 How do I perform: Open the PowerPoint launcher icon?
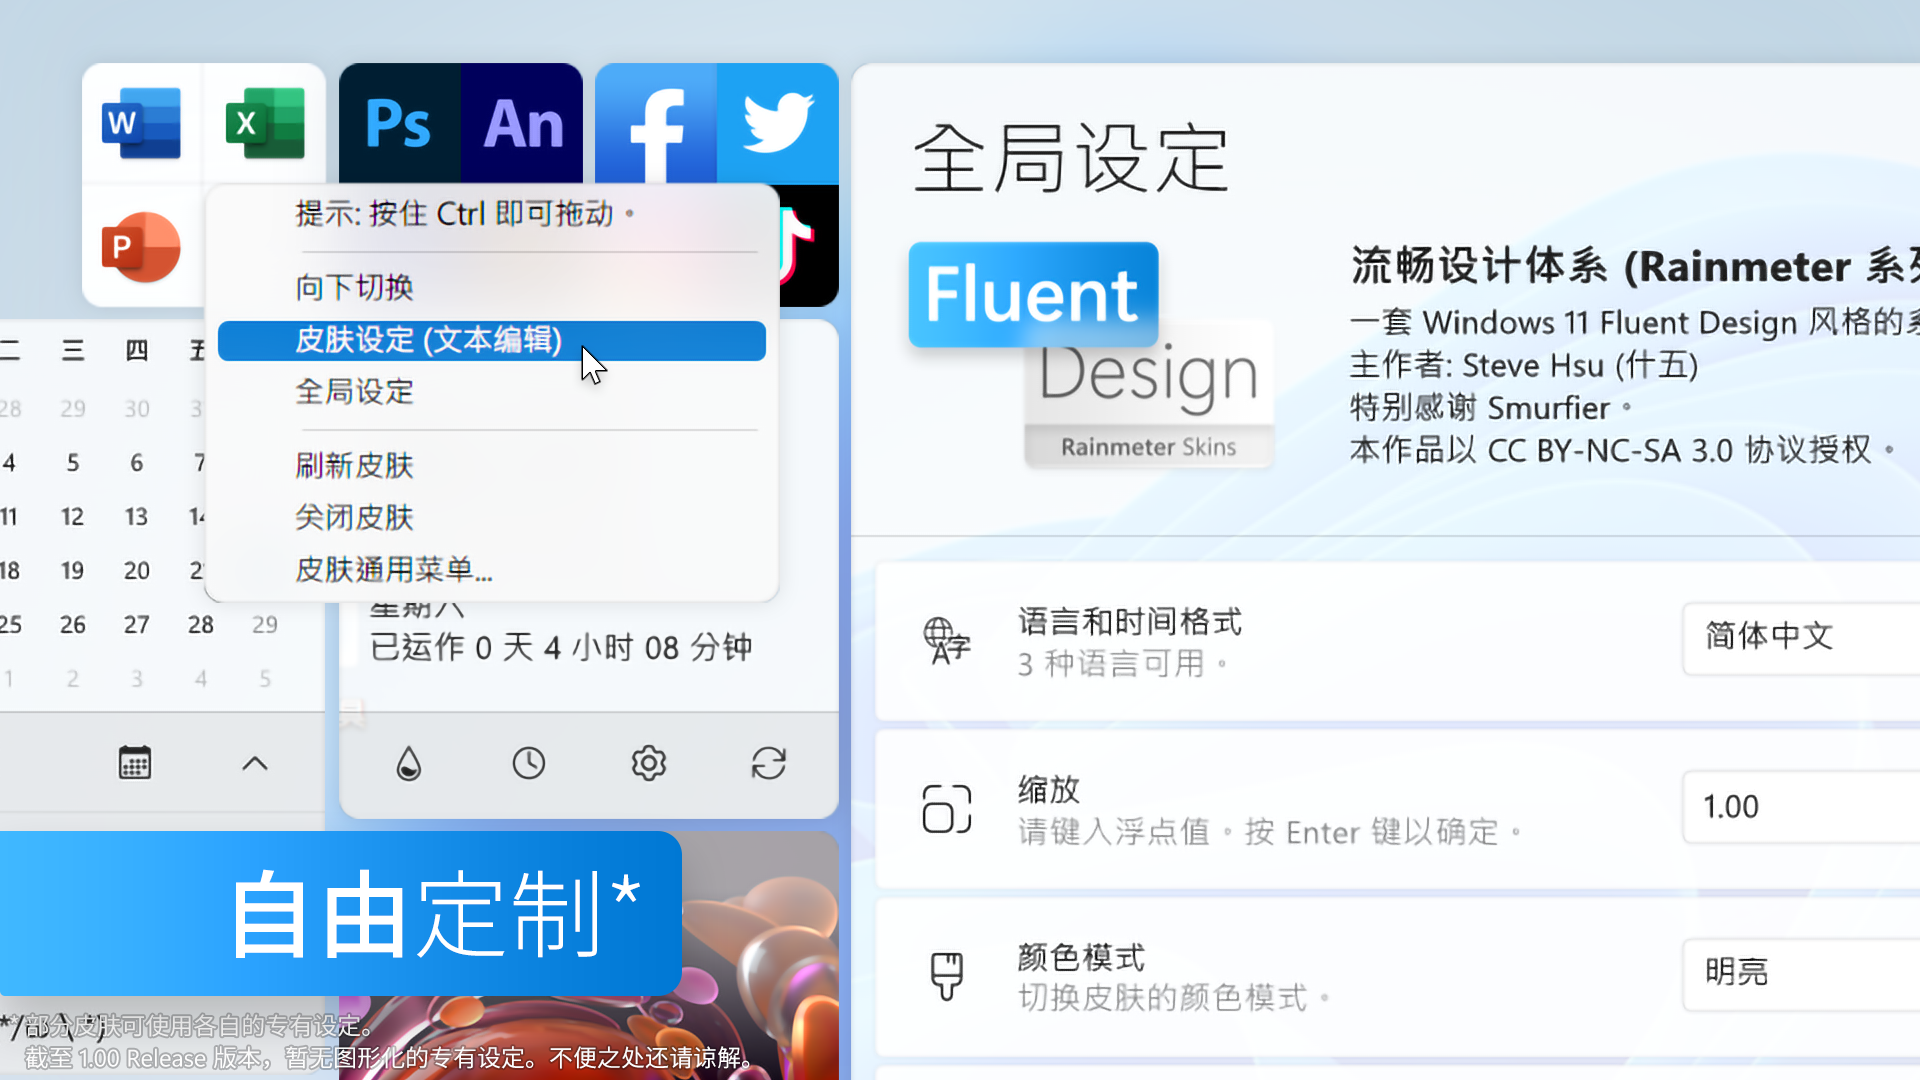pos(141,247)
